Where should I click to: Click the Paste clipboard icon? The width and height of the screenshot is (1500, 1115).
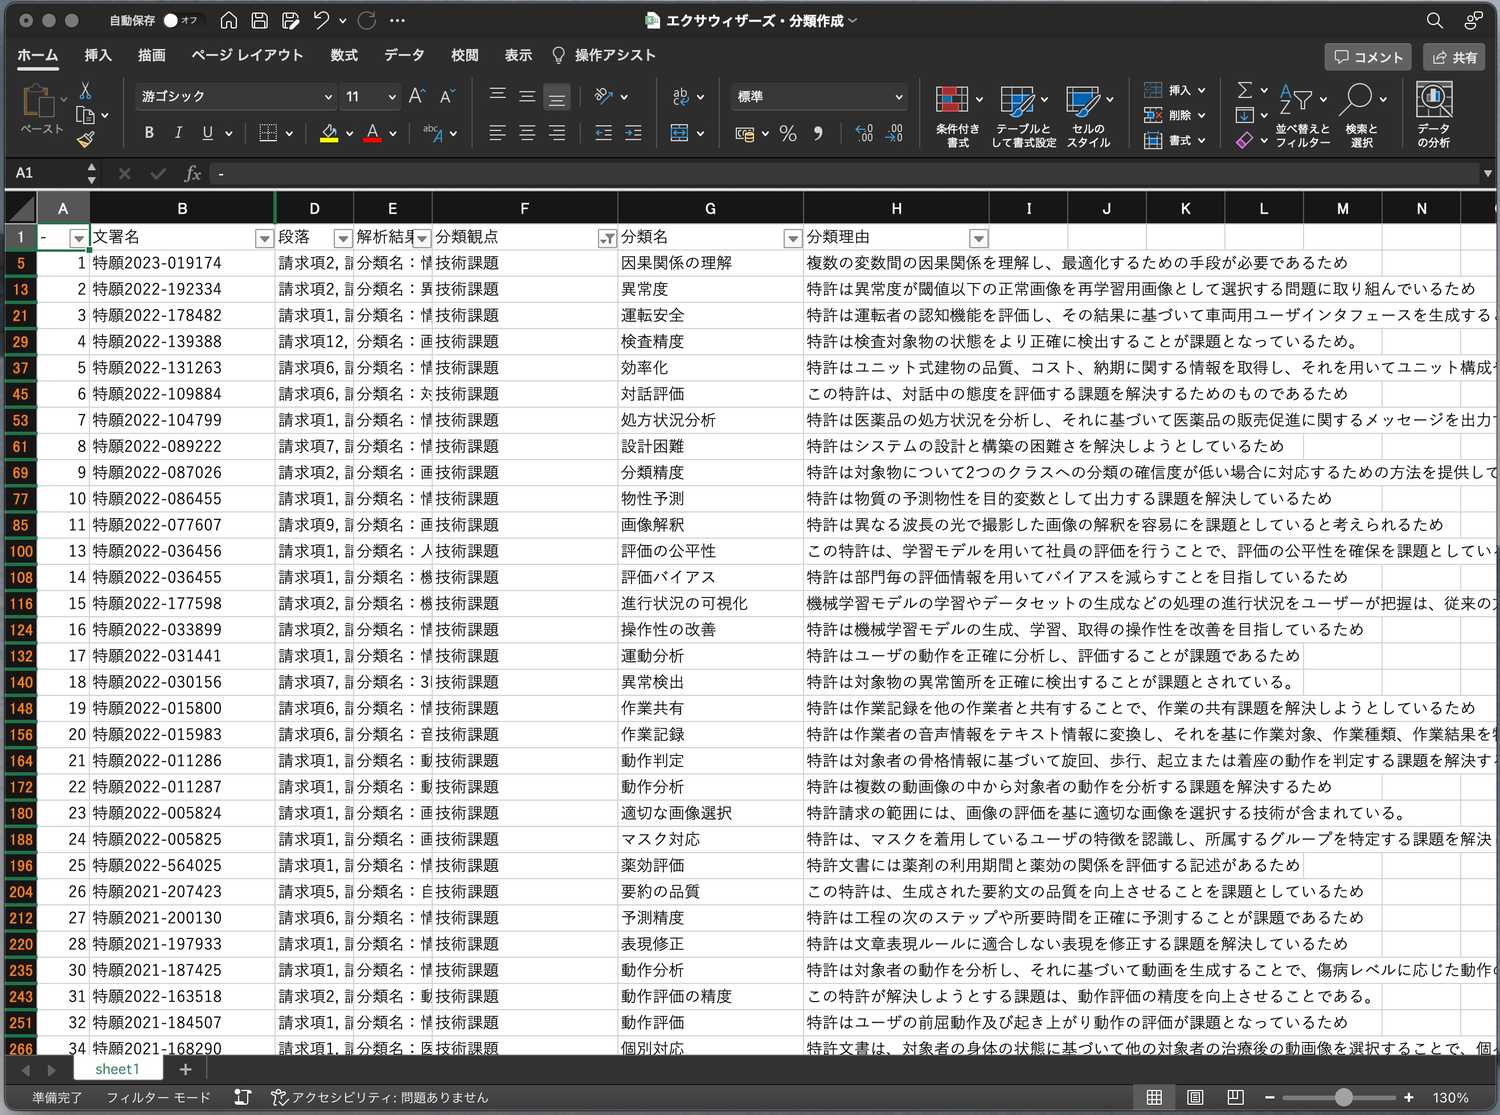pos(38,101)
